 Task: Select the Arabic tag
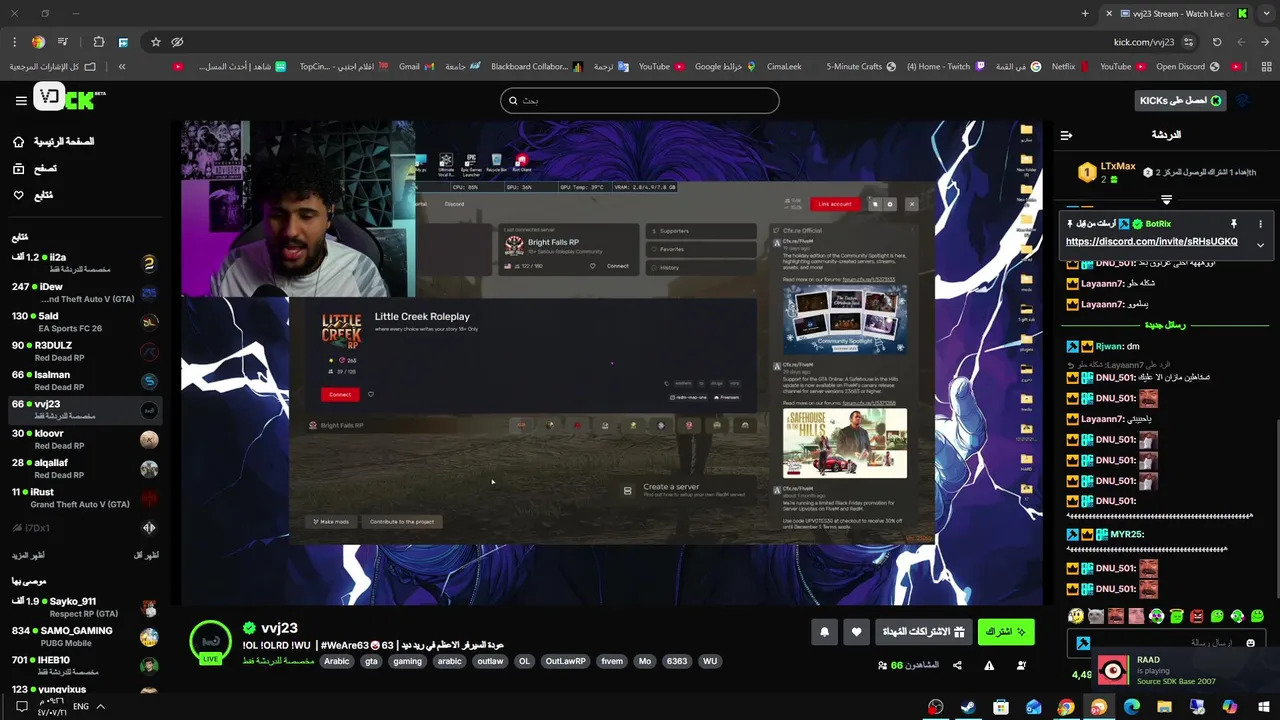click(337, 661)
